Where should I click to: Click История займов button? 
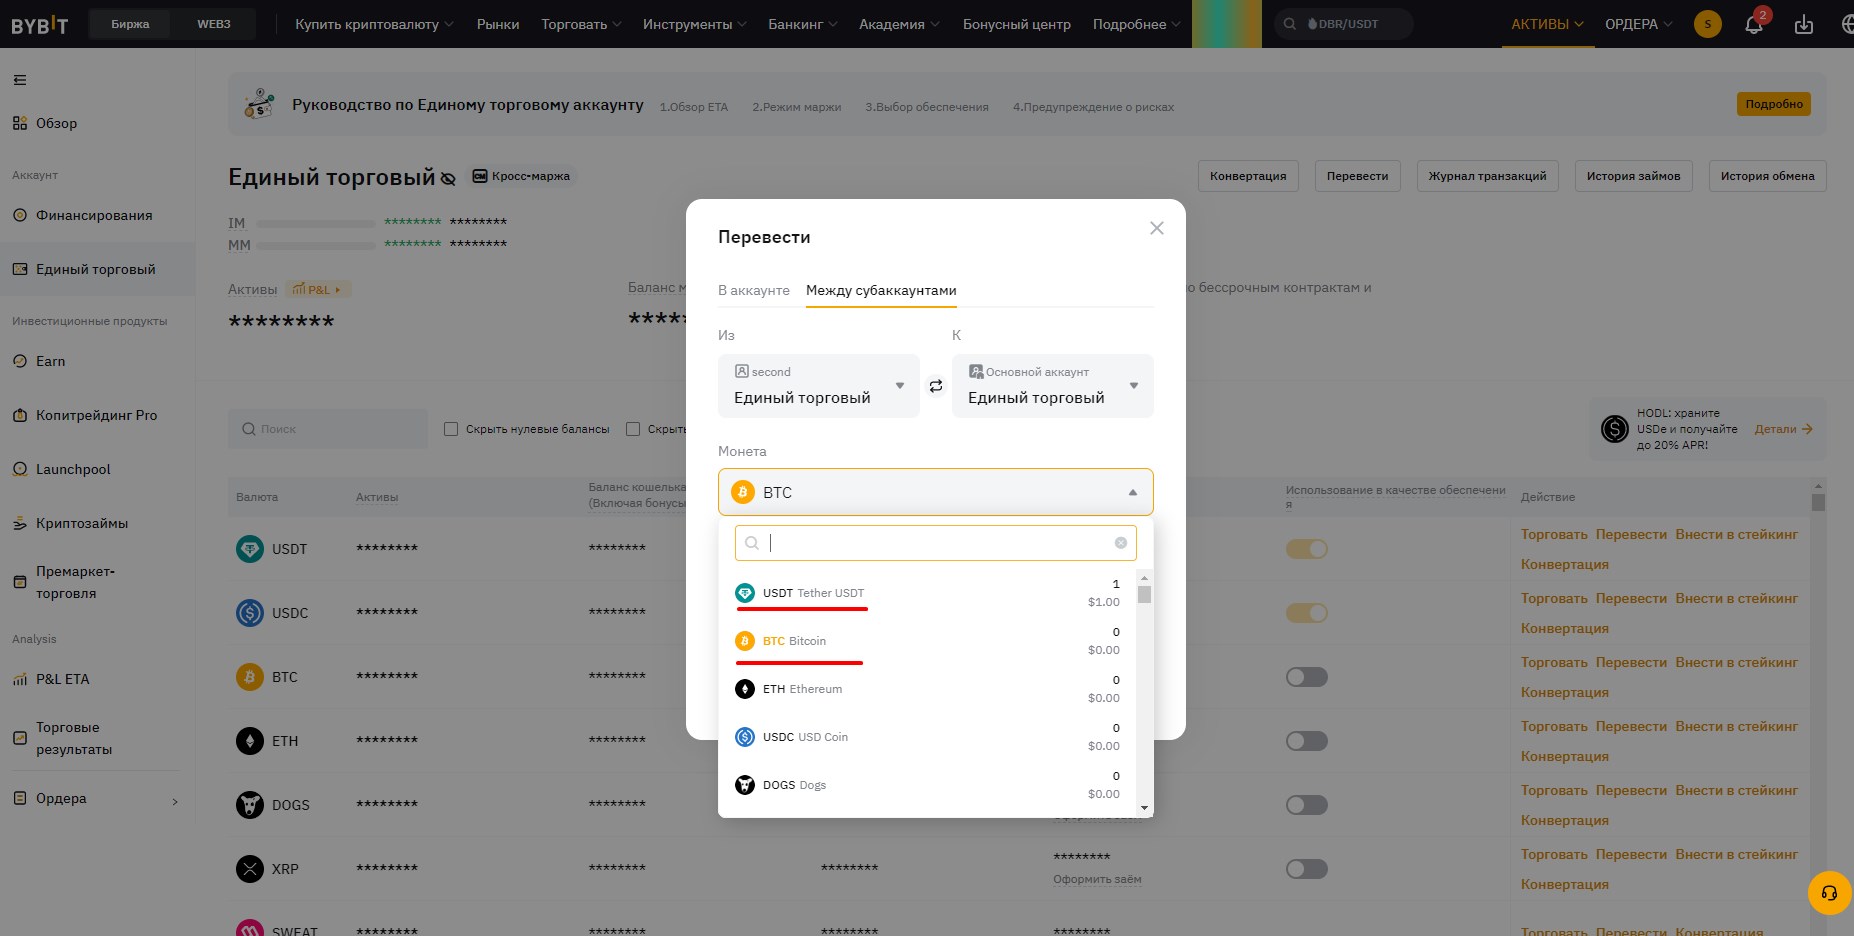coord(1633,176)
